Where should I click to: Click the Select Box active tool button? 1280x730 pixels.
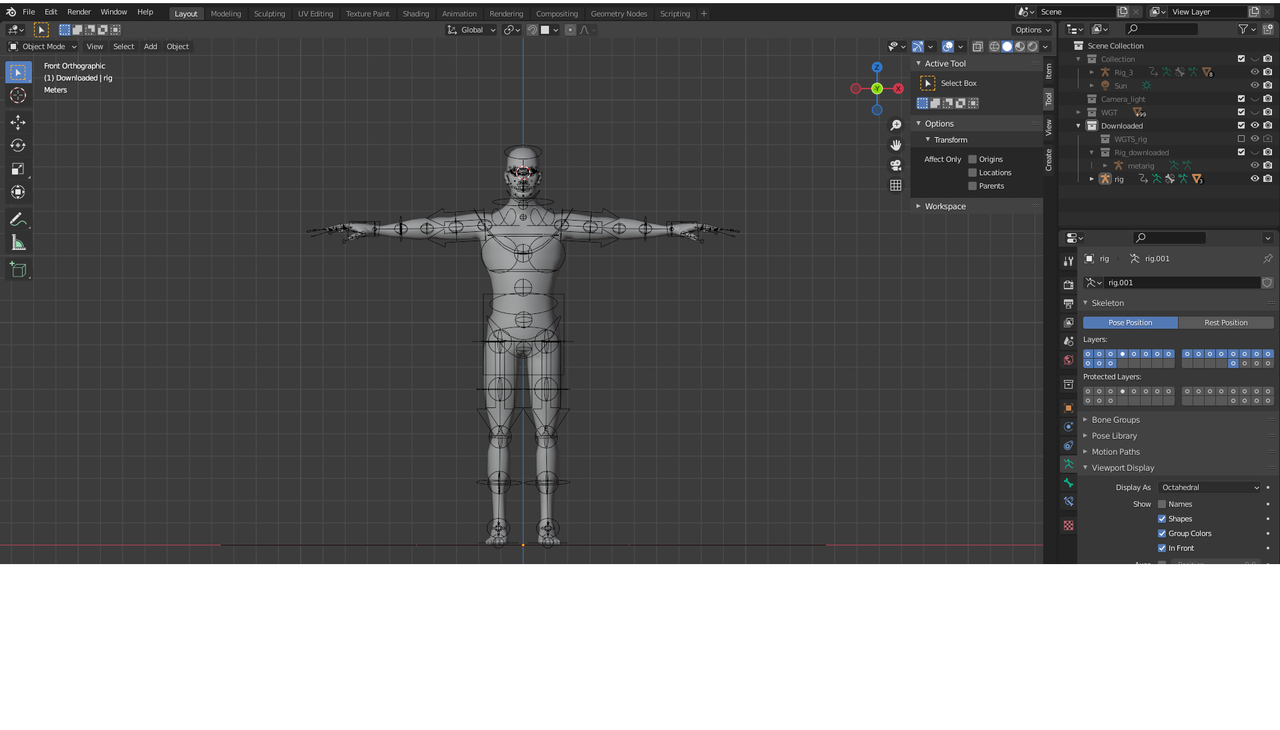(x=927, y=83)
